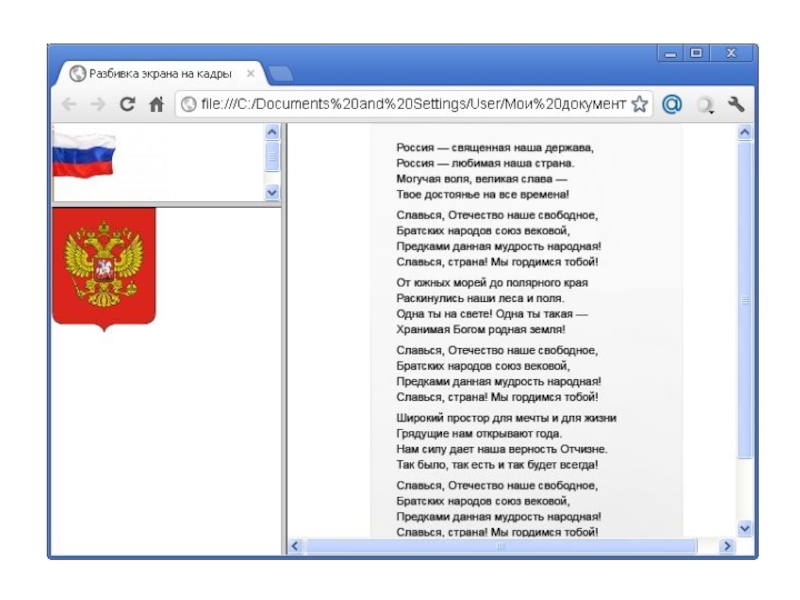The height and width of the screenshot is (600, 800).
Task: Click up arrow of flag frame scrollbar
Action: click(272, 132)
